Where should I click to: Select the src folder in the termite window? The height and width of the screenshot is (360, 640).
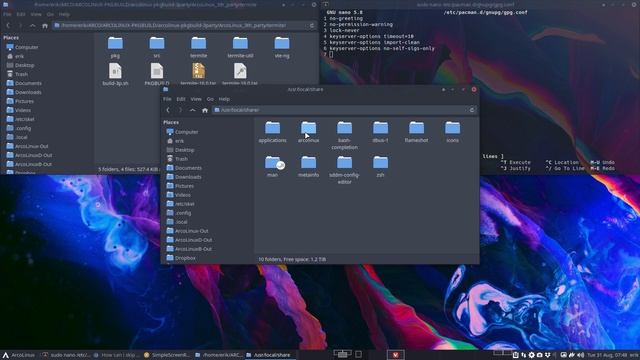click(157, 47)
